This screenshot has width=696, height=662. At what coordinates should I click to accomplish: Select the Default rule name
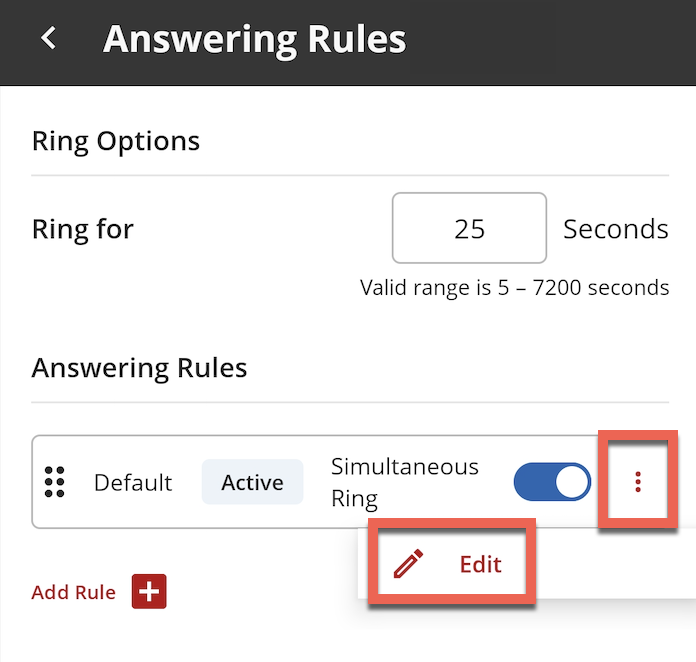coord(133,483)
